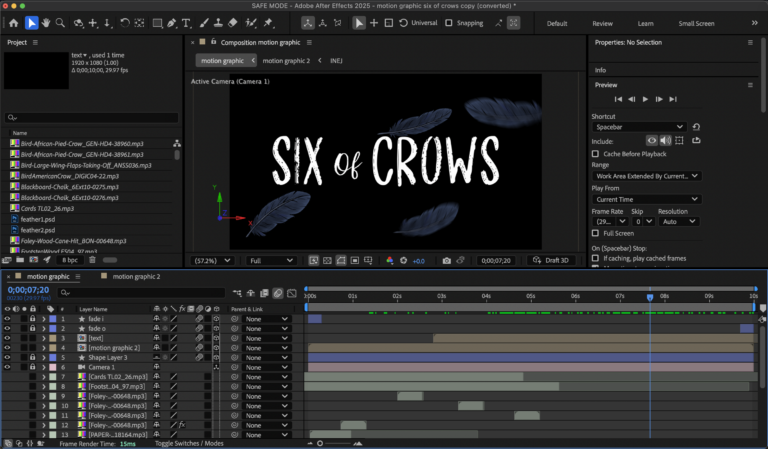768x449 pixels.
Task: Select the Hand tool
Action: click(x=46, y=23)
